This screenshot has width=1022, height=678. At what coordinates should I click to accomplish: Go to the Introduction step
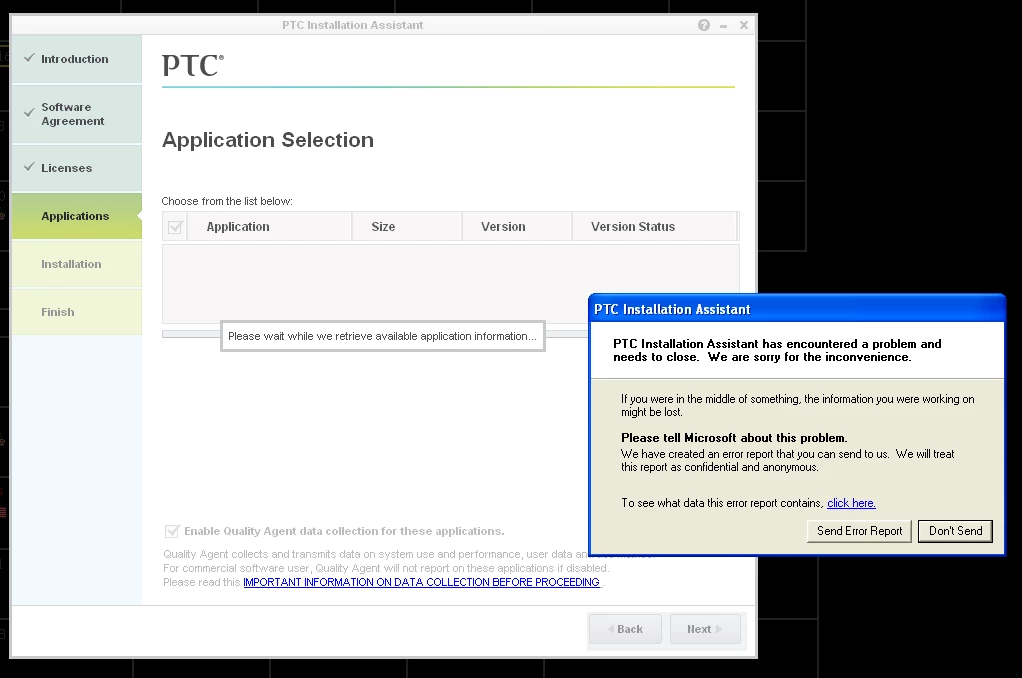click(77, 59)
